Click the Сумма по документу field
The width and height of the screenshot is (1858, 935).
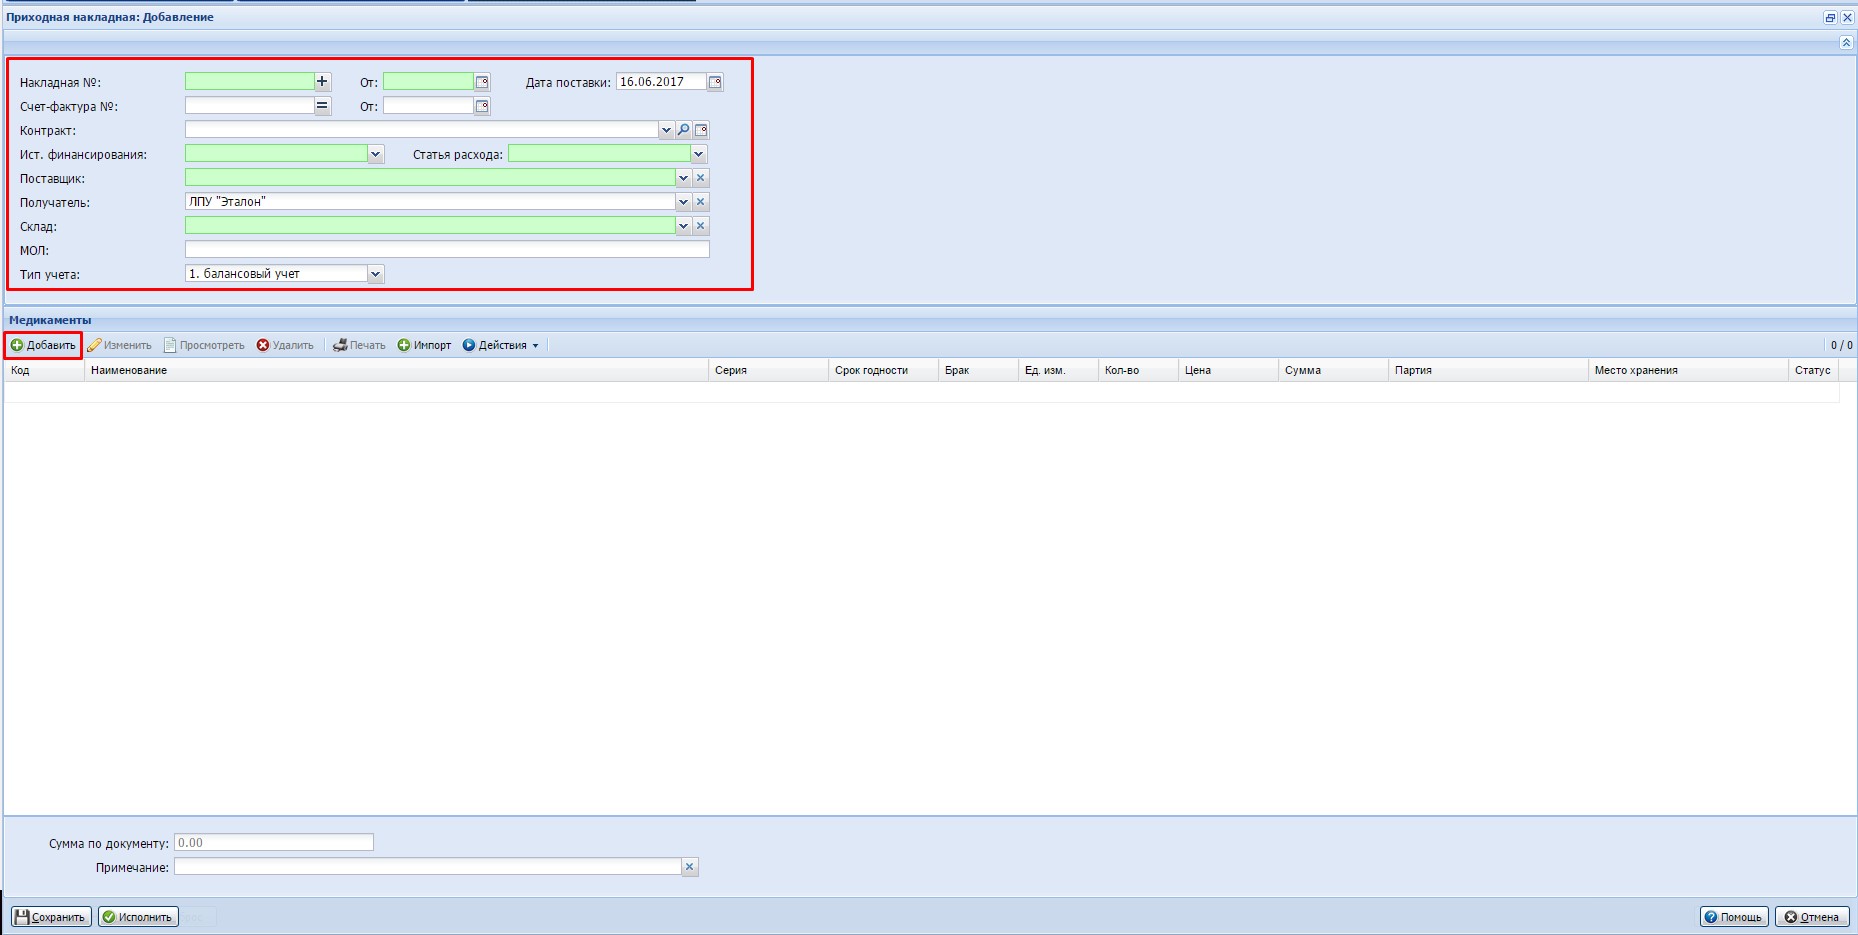(x=274, y=843)
